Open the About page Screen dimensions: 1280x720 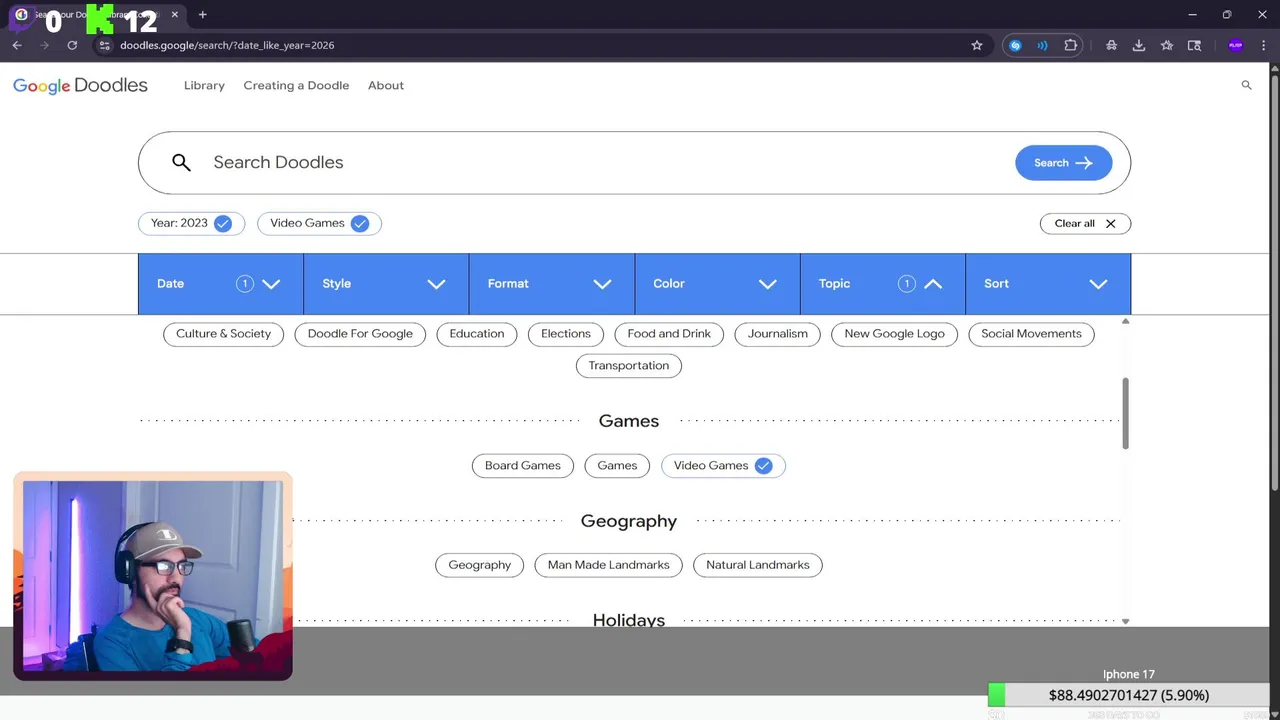point(386,86)
